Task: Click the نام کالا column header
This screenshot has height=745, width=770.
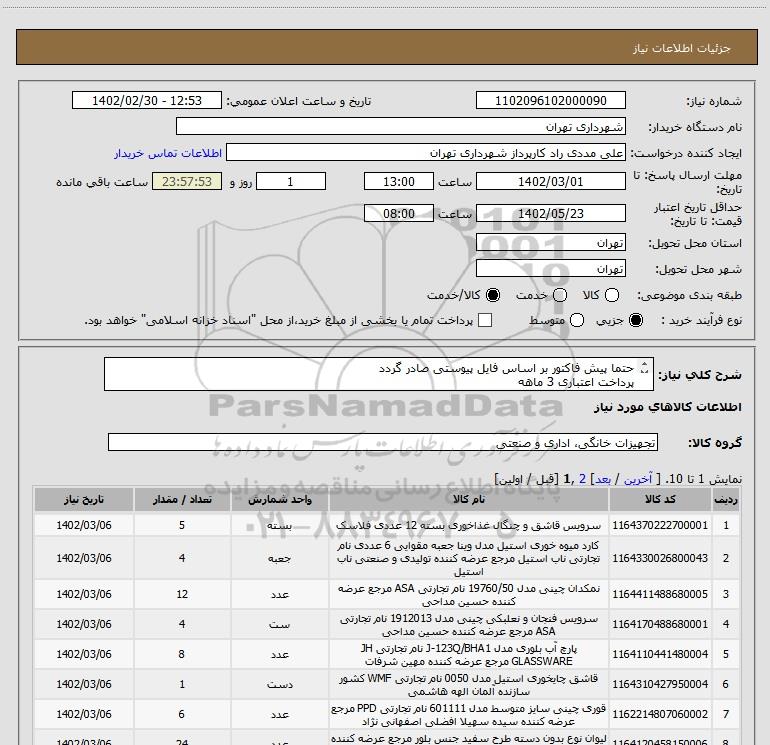Action: click(468, 499)
